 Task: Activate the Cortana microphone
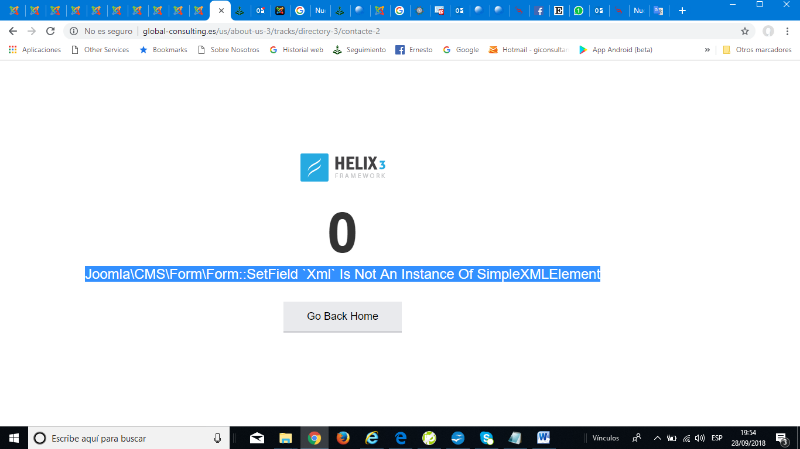217,438
